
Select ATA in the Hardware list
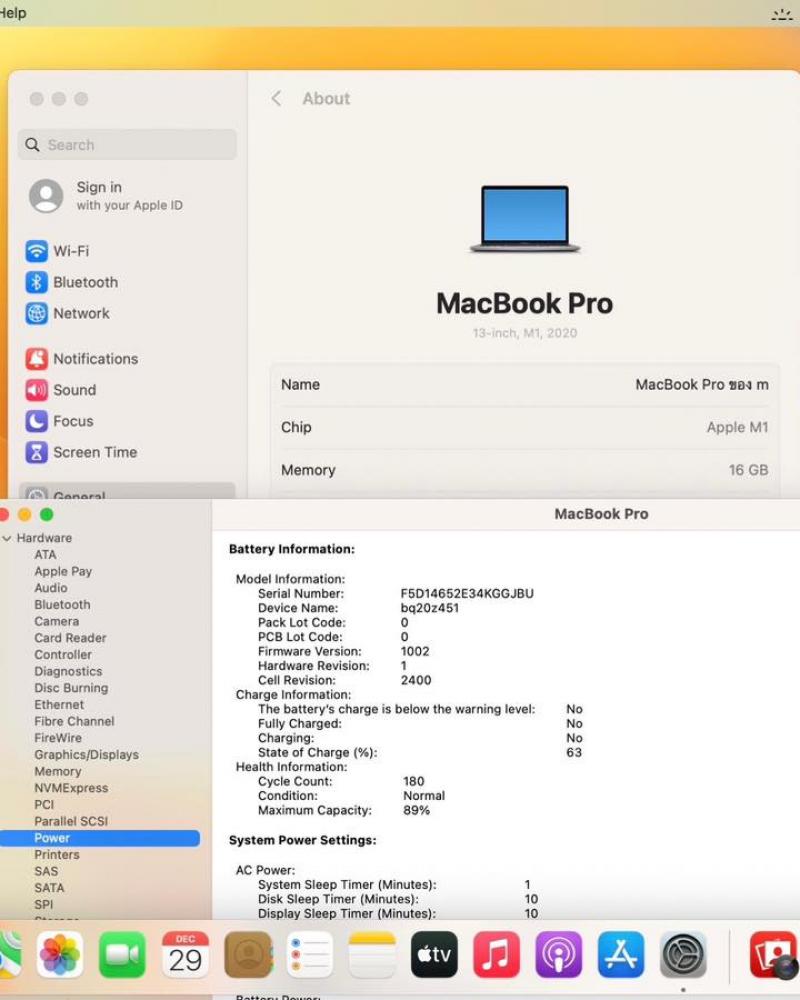click(x=45, y=555)
